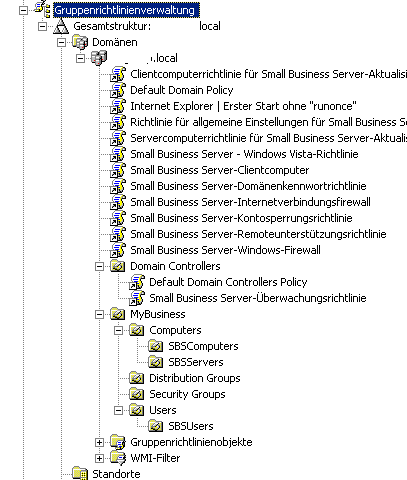Screen dimensions: 407x480
Task: Select Internet Explorer Erster Start policy
Action: coord(243,106)
